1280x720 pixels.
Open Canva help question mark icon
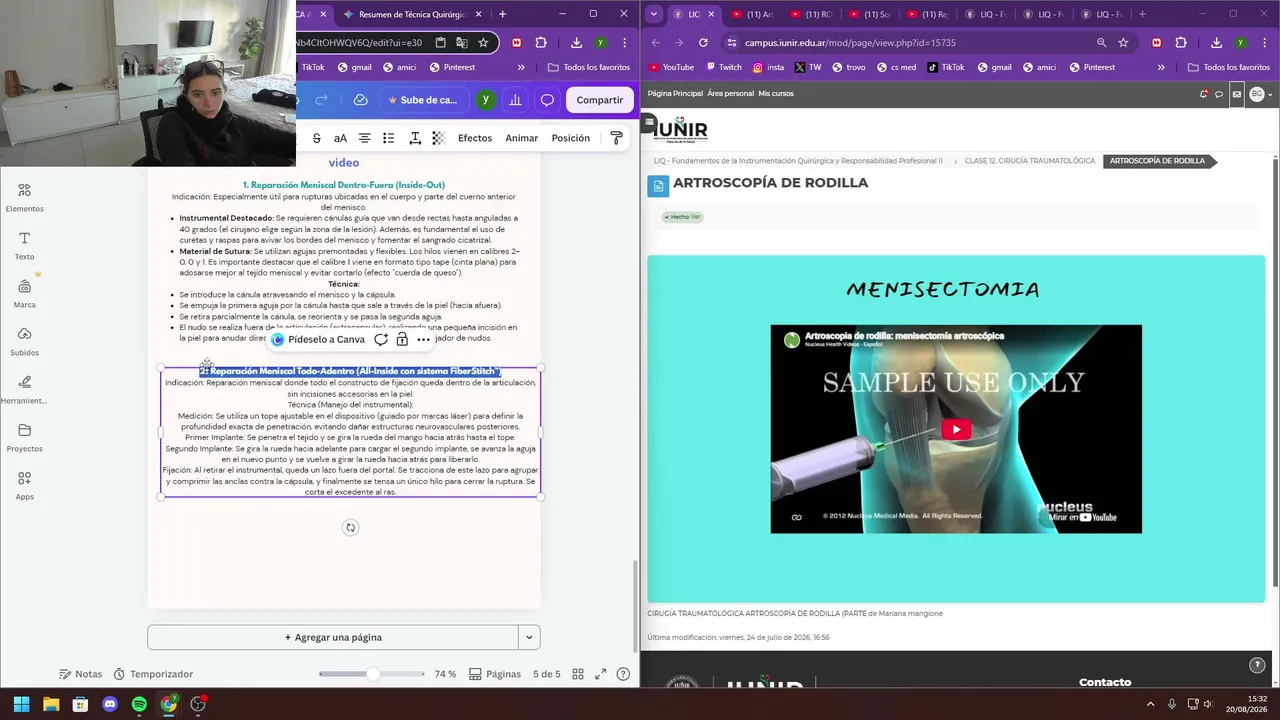pos(624,674)
